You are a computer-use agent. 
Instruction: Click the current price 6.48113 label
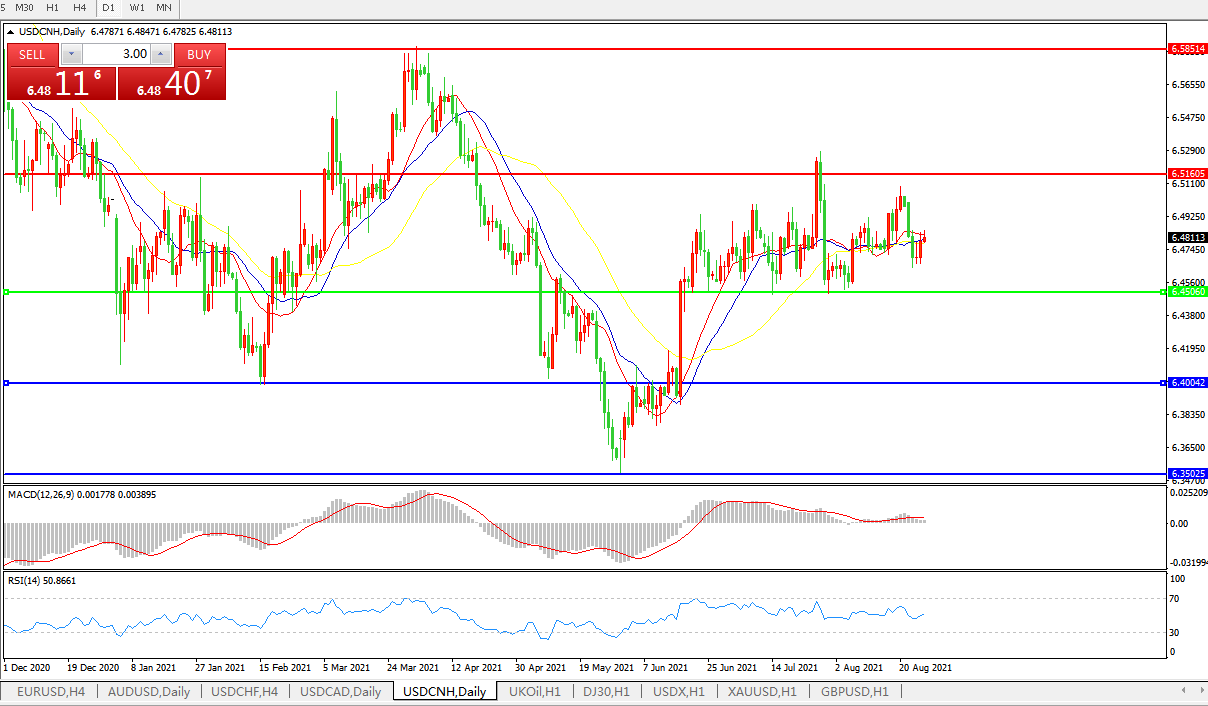click(1188, 238)
